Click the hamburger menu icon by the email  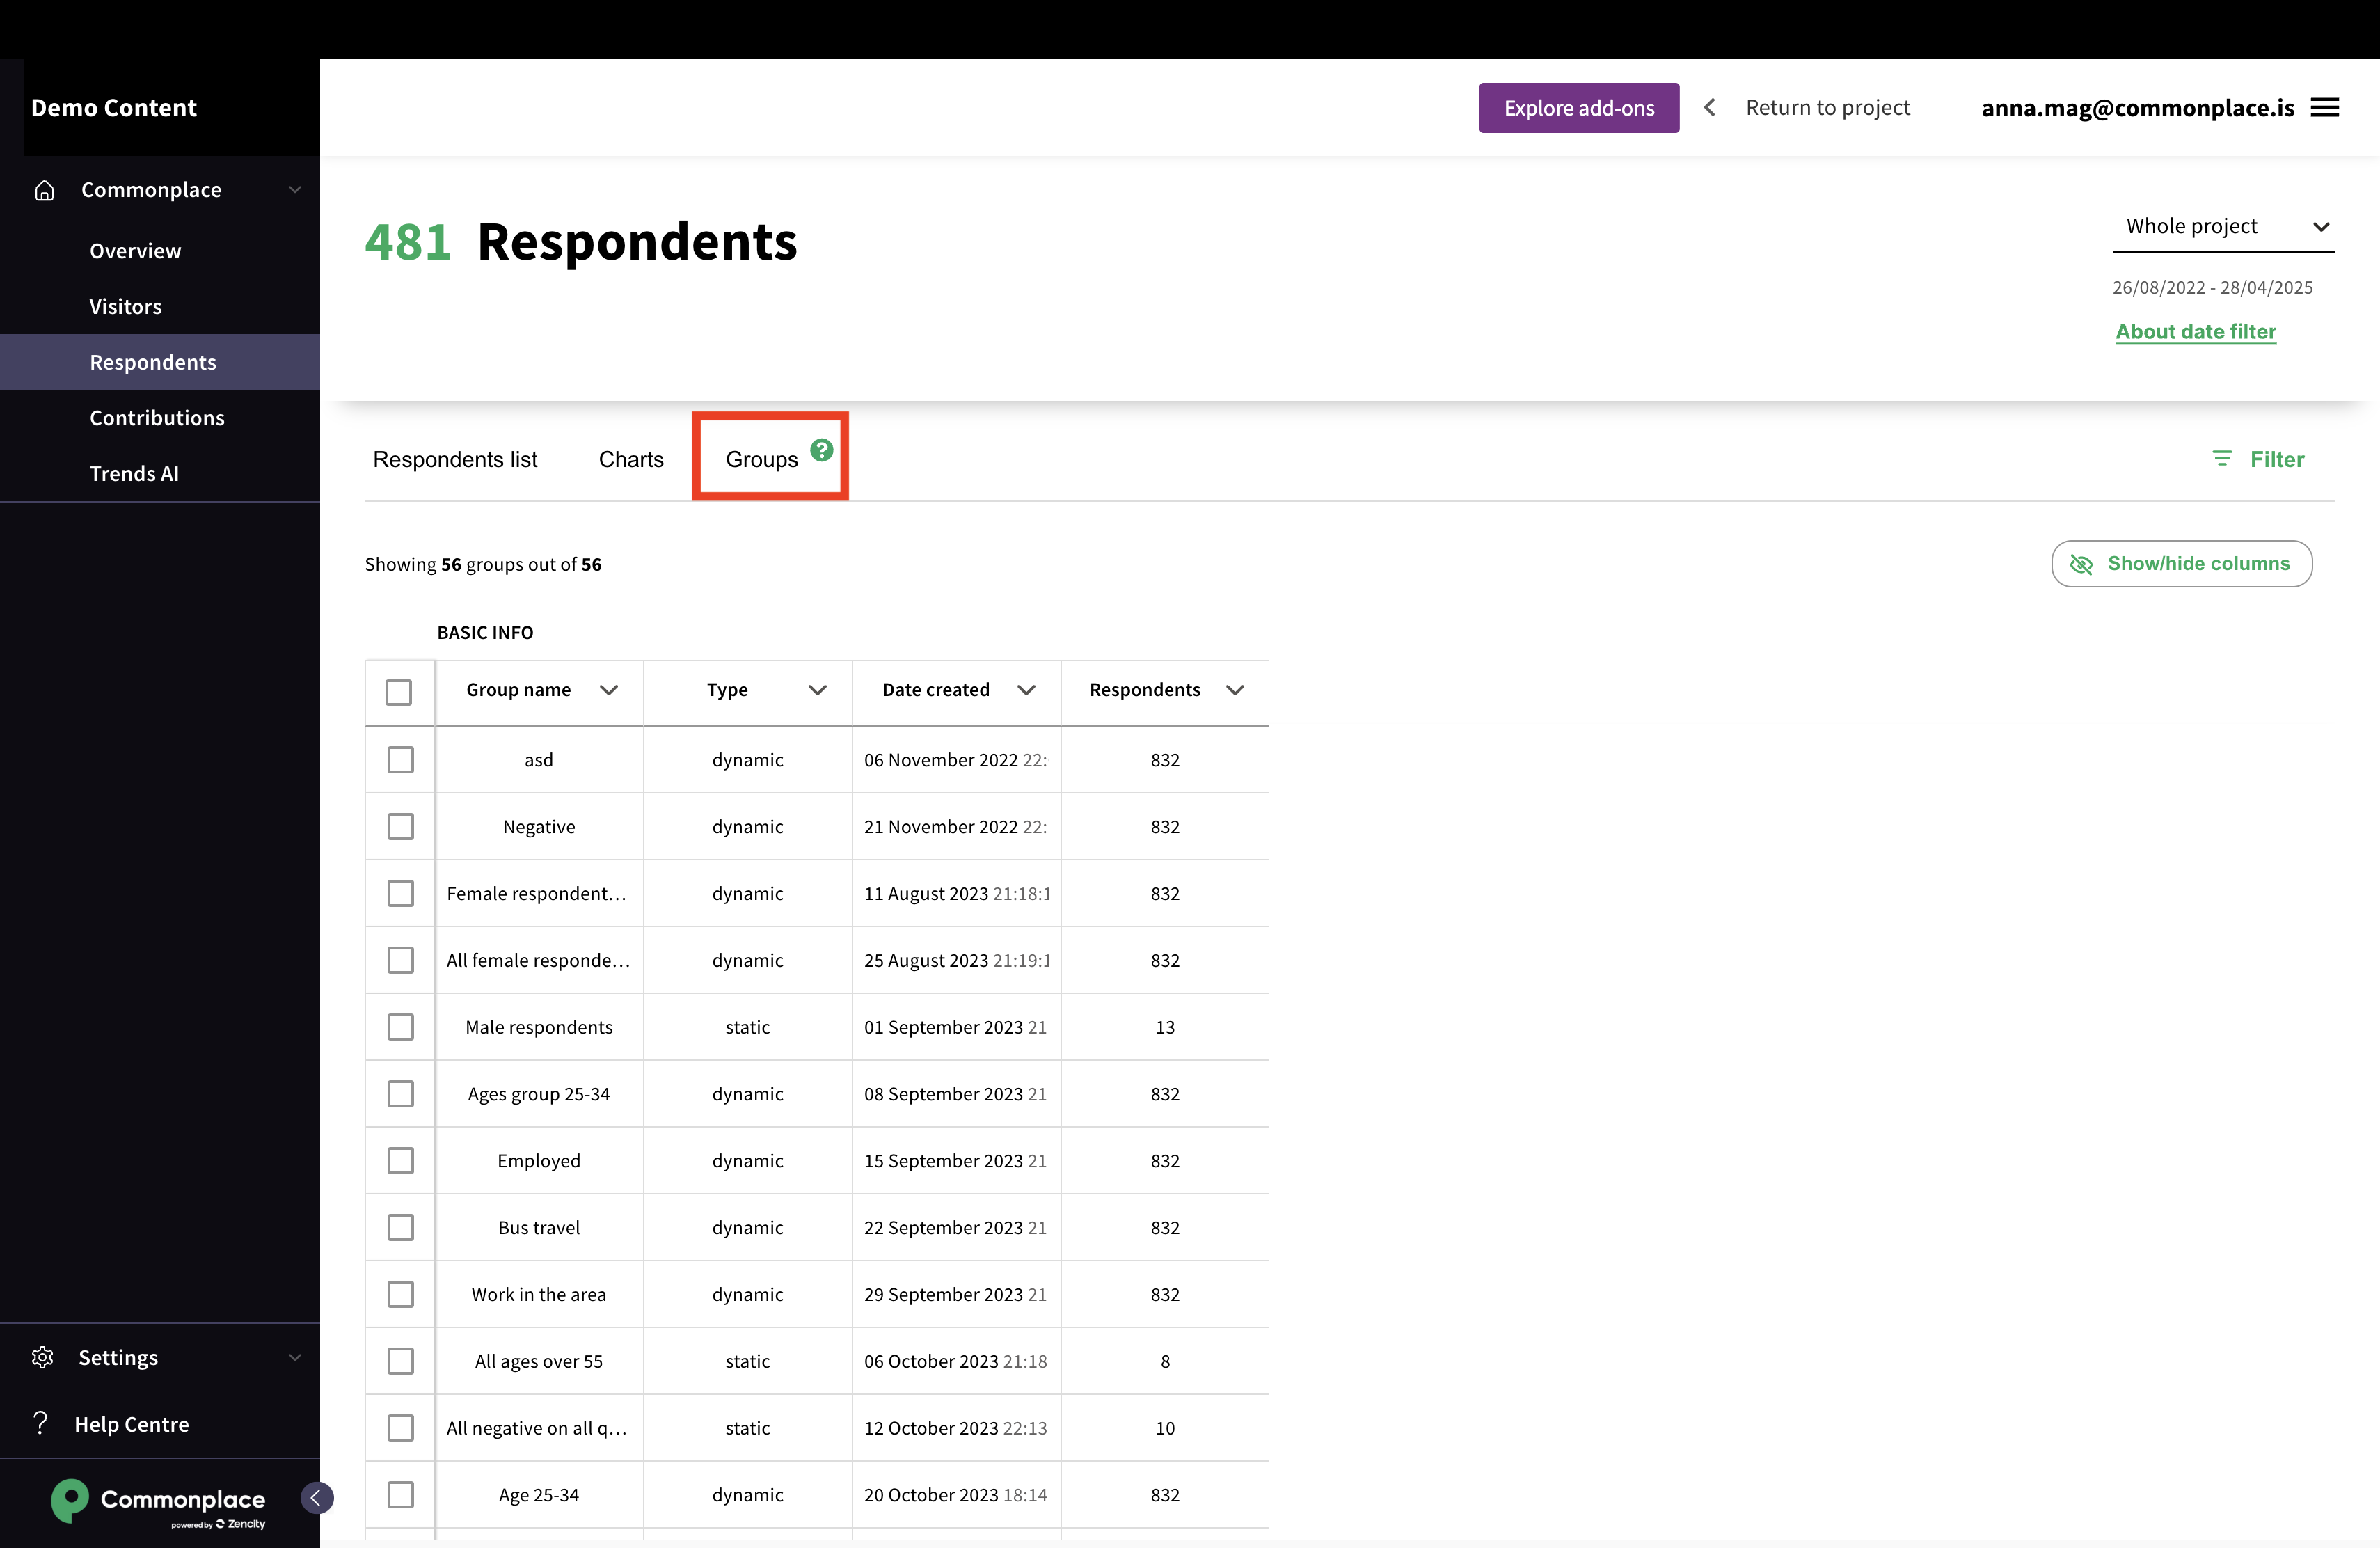[x=2325, y=108]
